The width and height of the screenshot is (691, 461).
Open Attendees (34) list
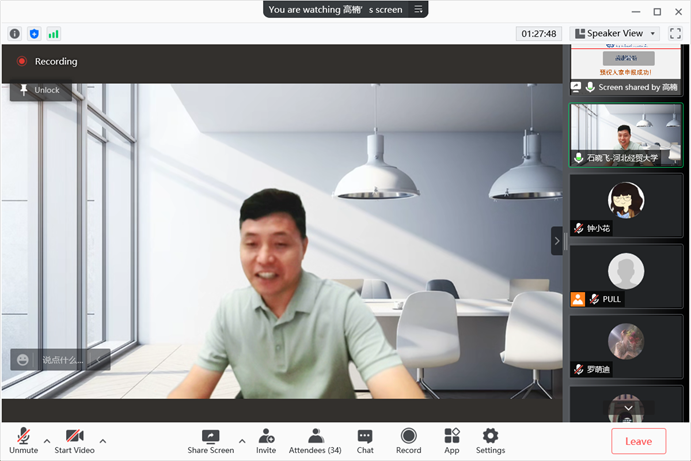(x=315, y=440)
